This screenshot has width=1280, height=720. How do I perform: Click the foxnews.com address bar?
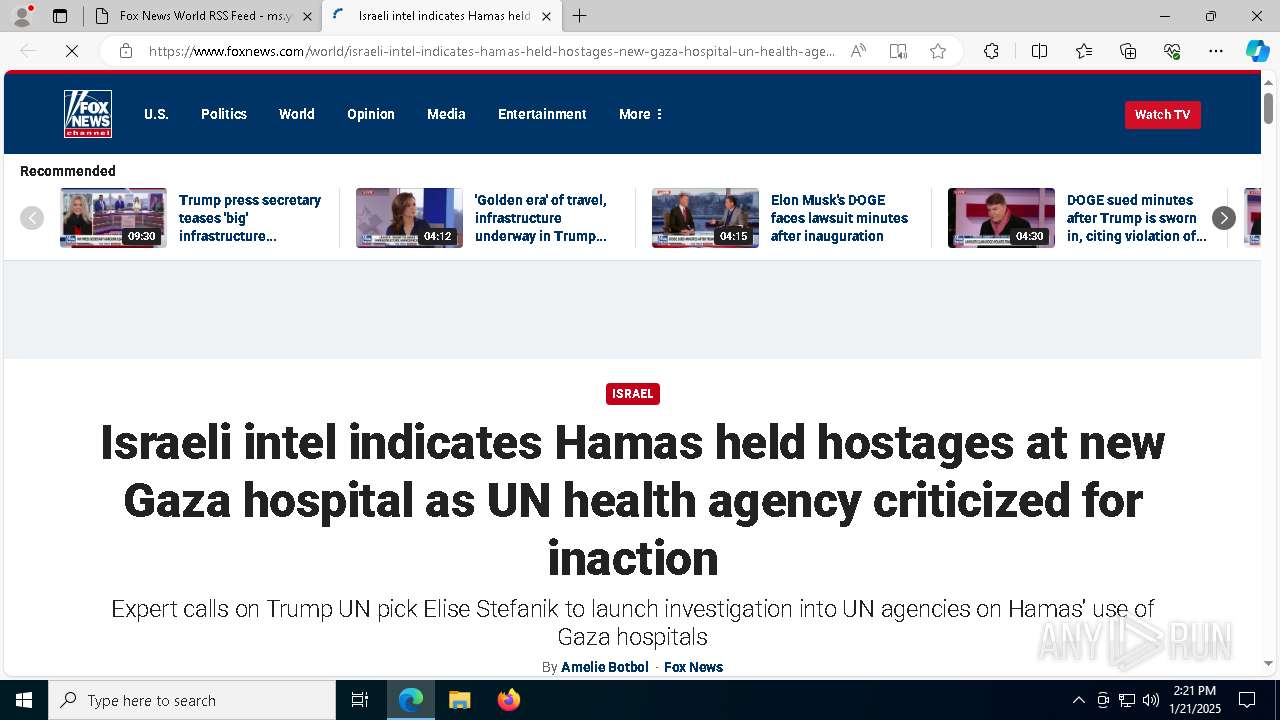click(x=492, y=51)
